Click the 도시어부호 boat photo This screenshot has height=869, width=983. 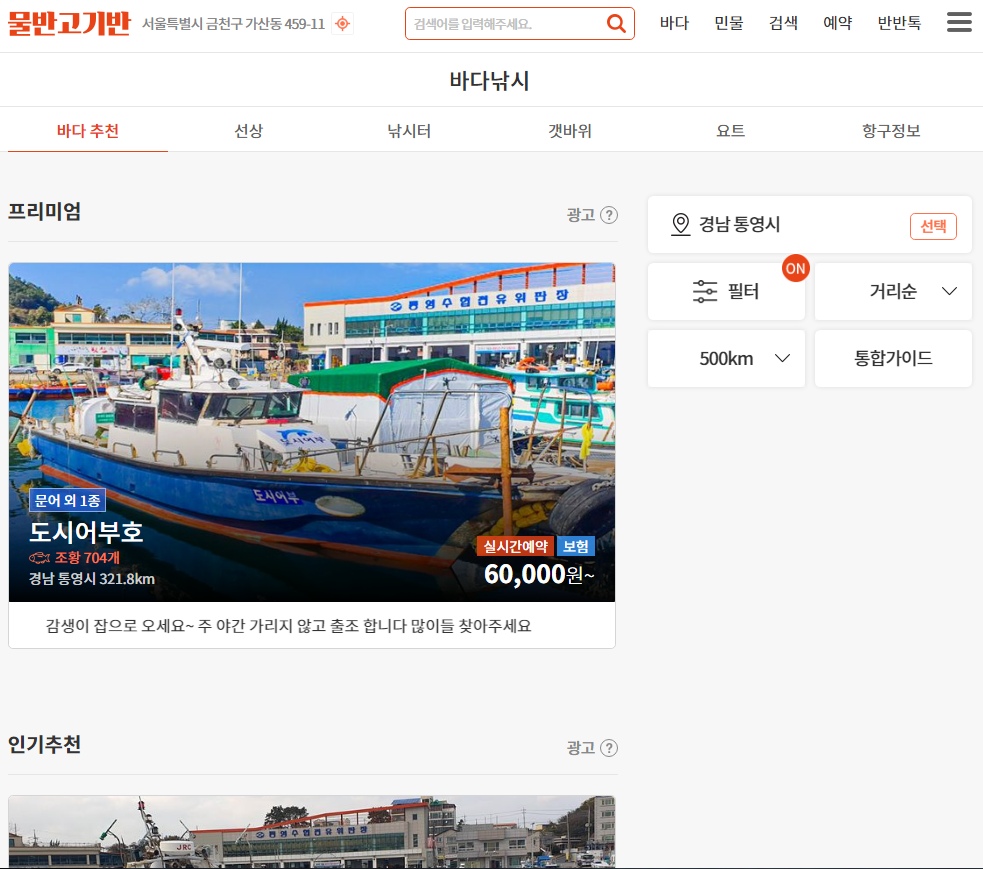pos(312,432)
